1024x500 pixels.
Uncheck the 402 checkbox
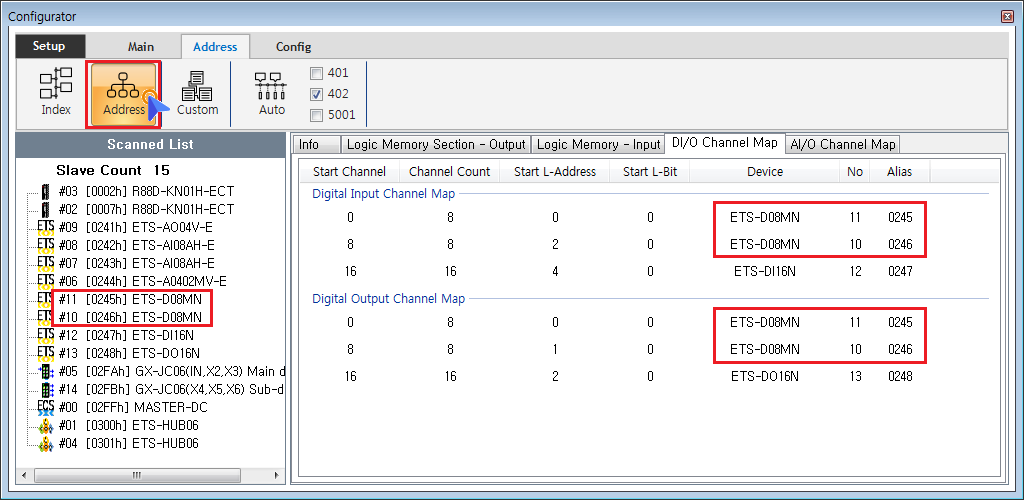(x=316, y=94)
